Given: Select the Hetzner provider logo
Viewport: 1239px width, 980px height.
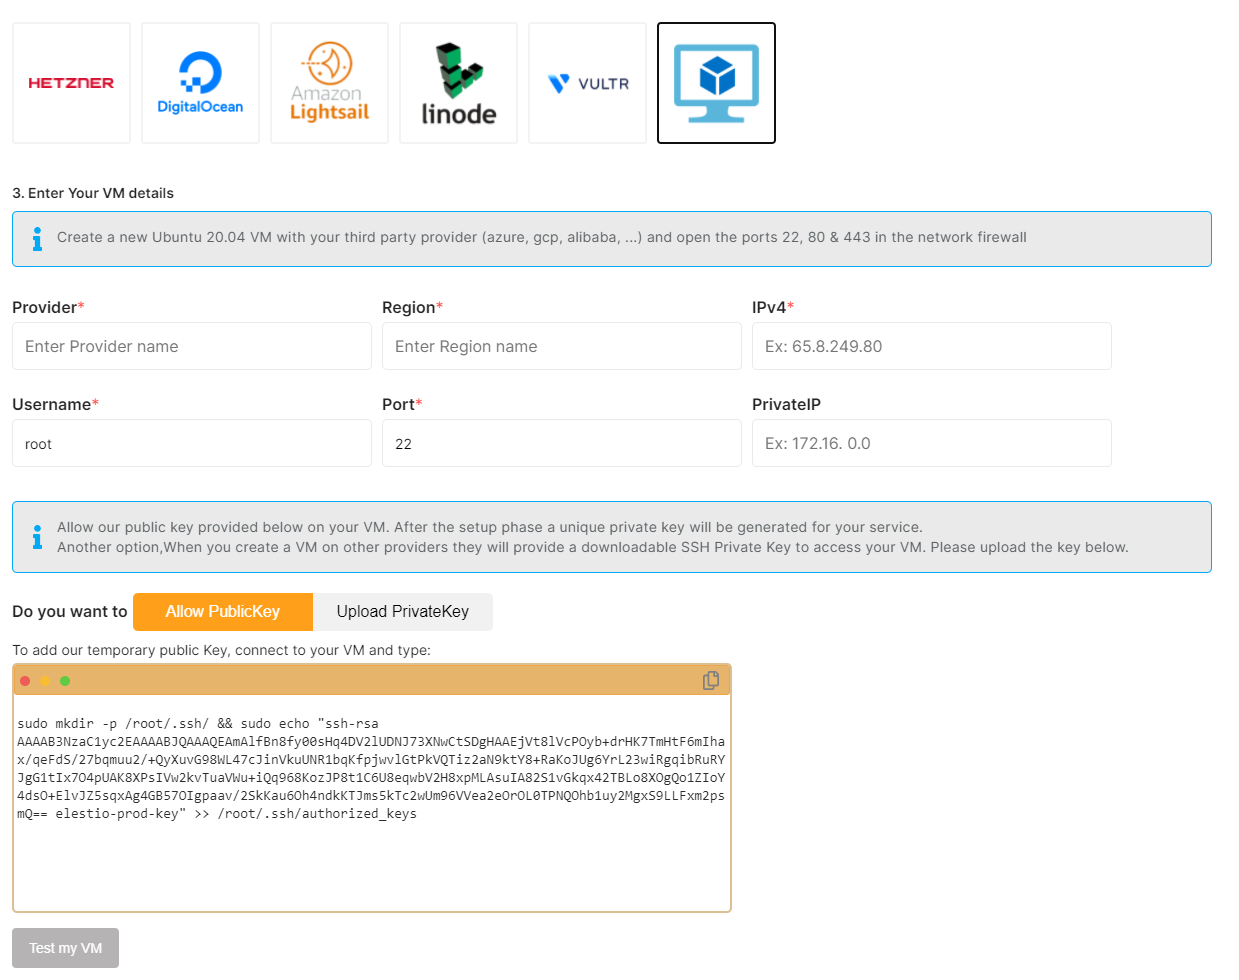Looking at the screenshot, I should click(x=71, y=83).
